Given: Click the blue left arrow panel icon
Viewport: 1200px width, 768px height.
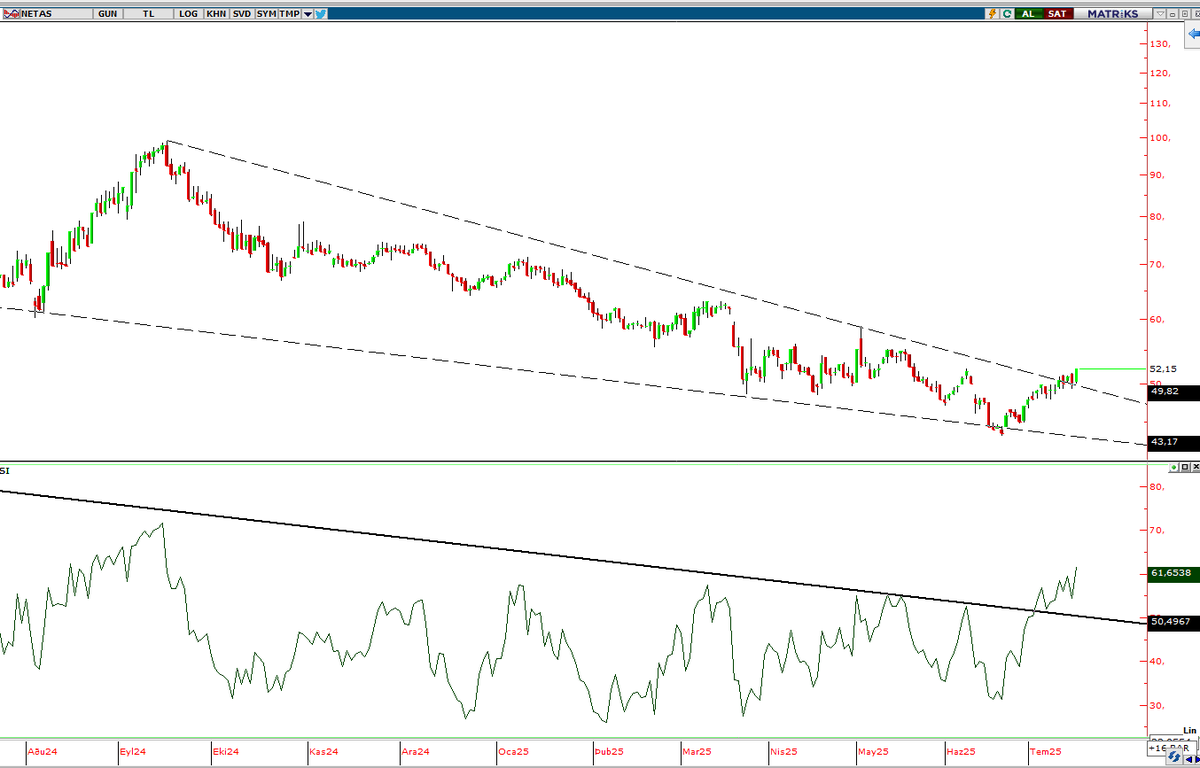Looking at the screenshot, I should [x=1193, y=34].
